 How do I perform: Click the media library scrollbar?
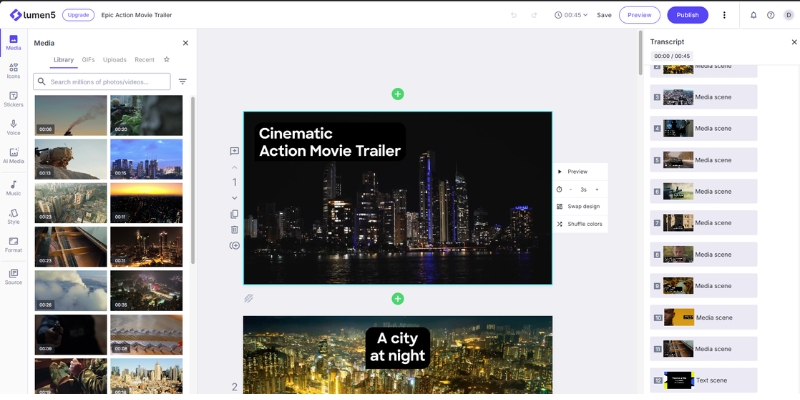tap(193, 180)
